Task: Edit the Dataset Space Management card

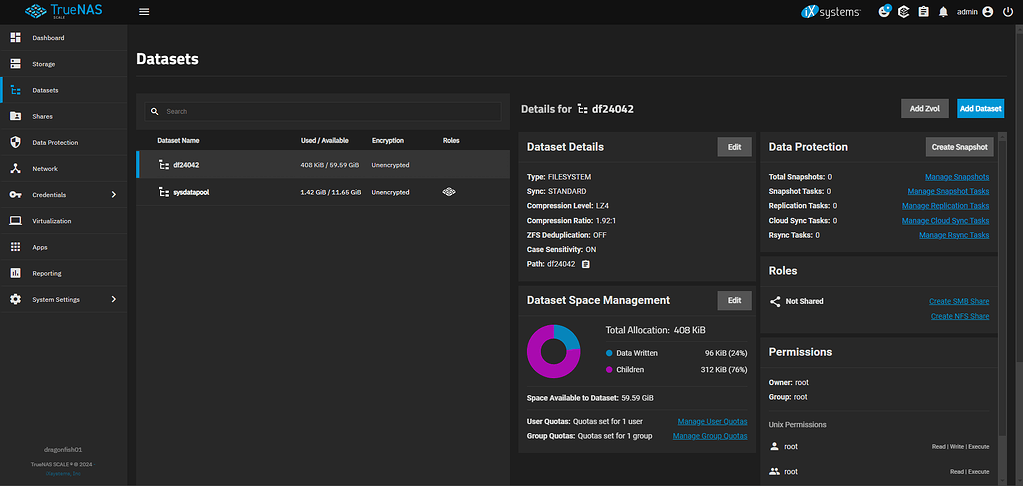Action: (x=735, y=300)
